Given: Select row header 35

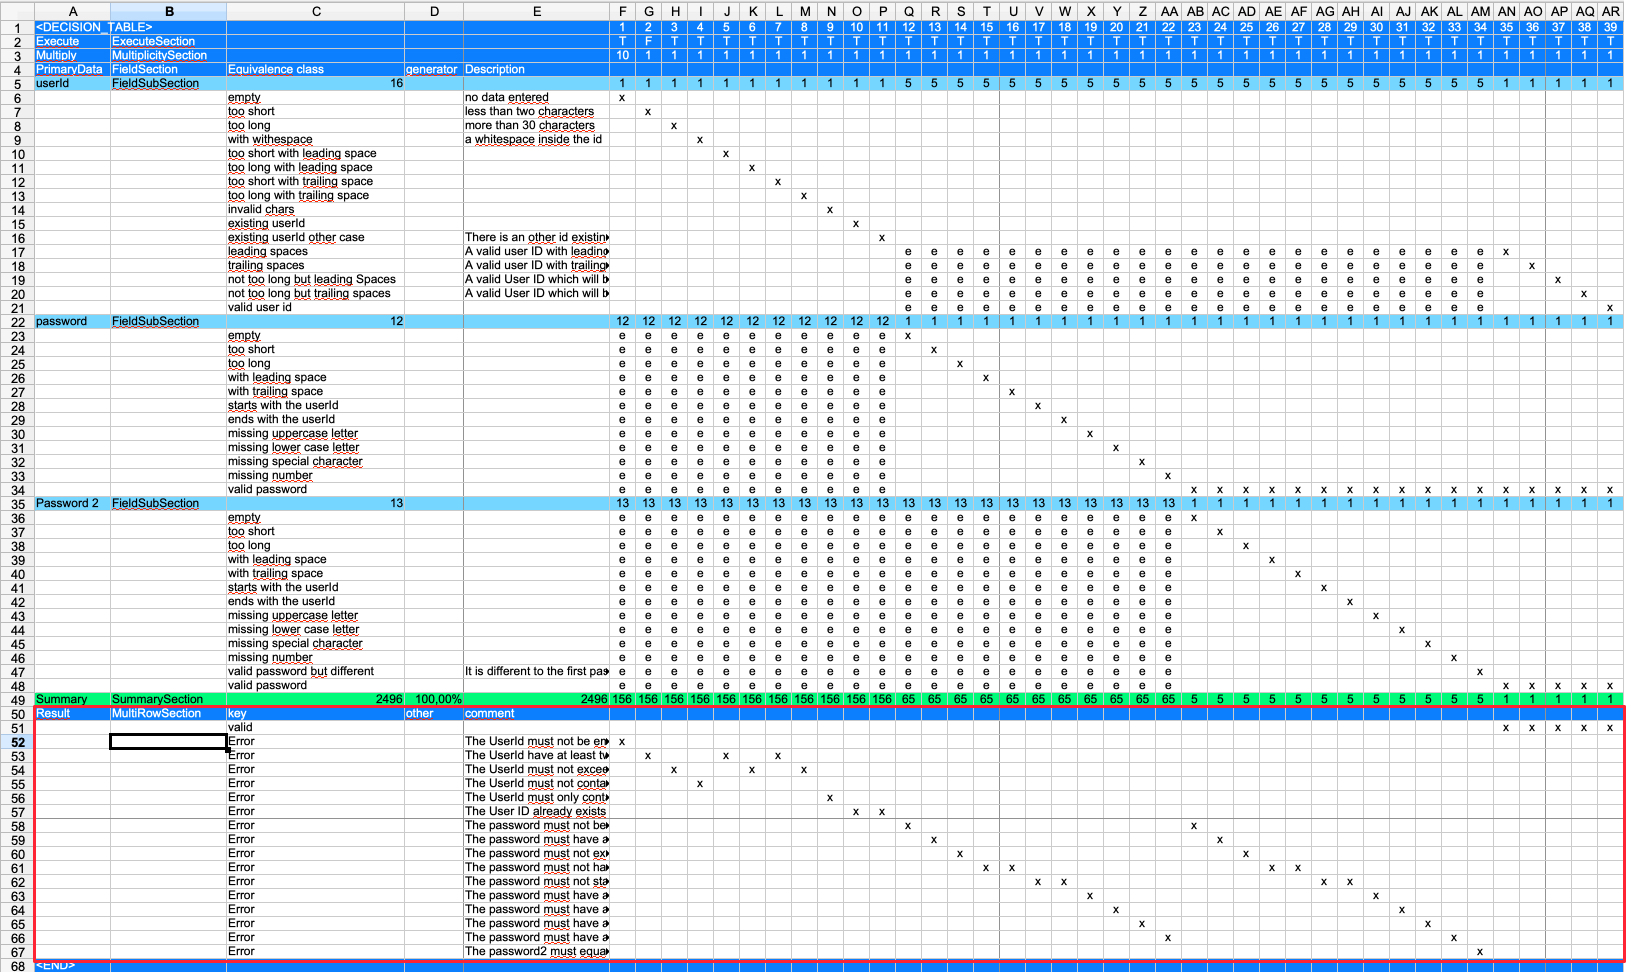Looking at the screenshot, I should (x=17, y=503).
